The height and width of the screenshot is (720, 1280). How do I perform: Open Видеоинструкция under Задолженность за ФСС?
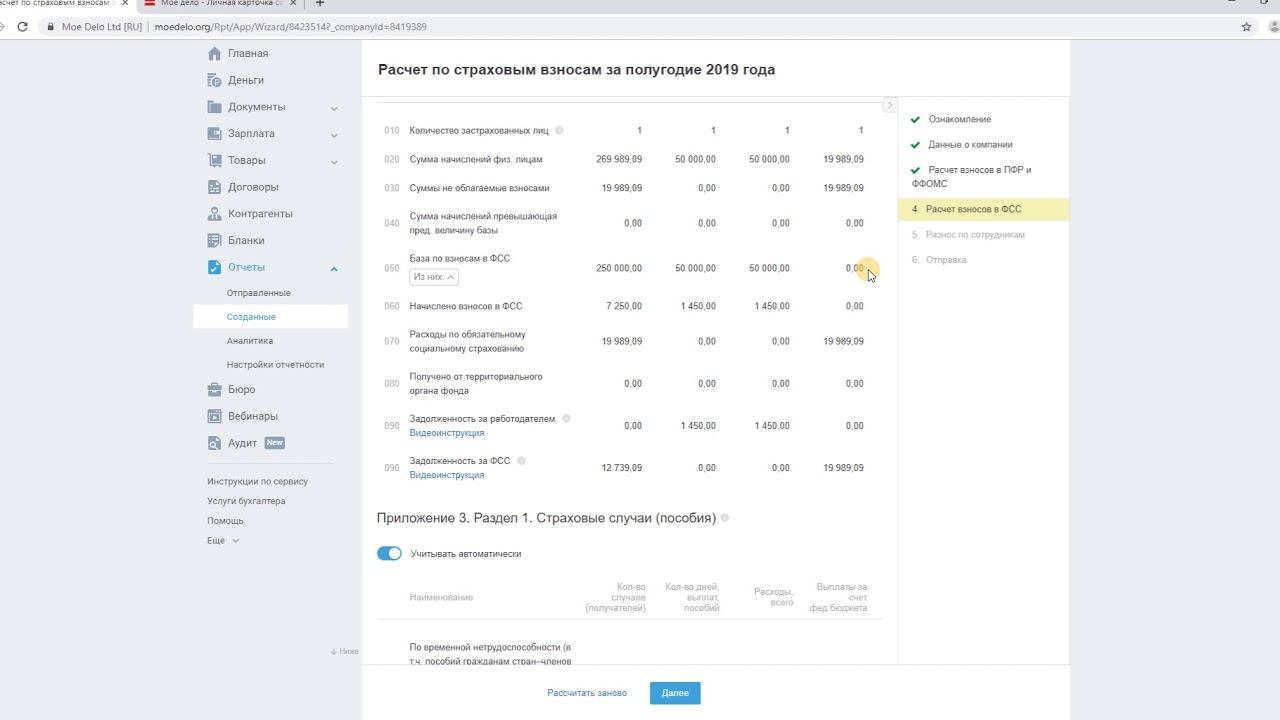pos(447,475)
